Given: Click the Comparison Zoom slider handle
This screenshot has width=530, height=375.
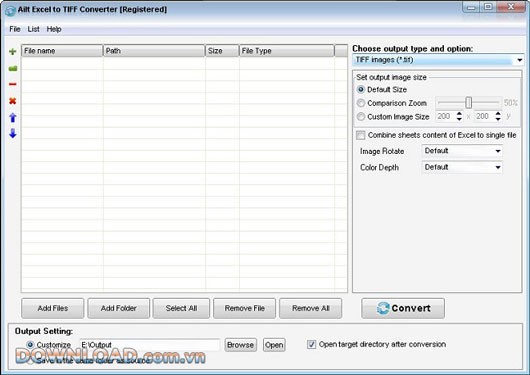Looking at the screenshot, I should point(468,102).
